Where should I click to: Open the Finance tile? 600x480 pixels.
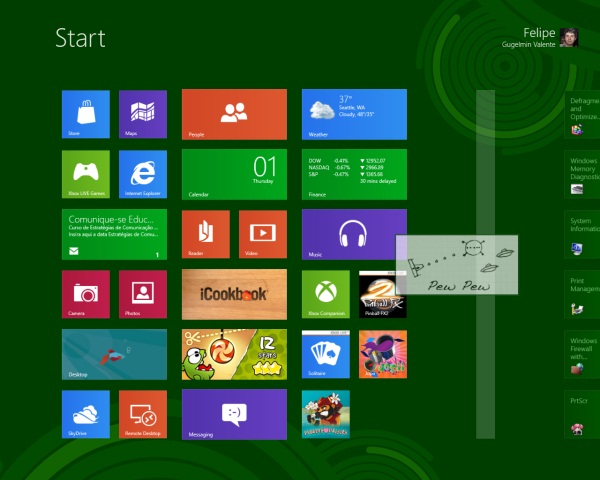tap(354, 175)
